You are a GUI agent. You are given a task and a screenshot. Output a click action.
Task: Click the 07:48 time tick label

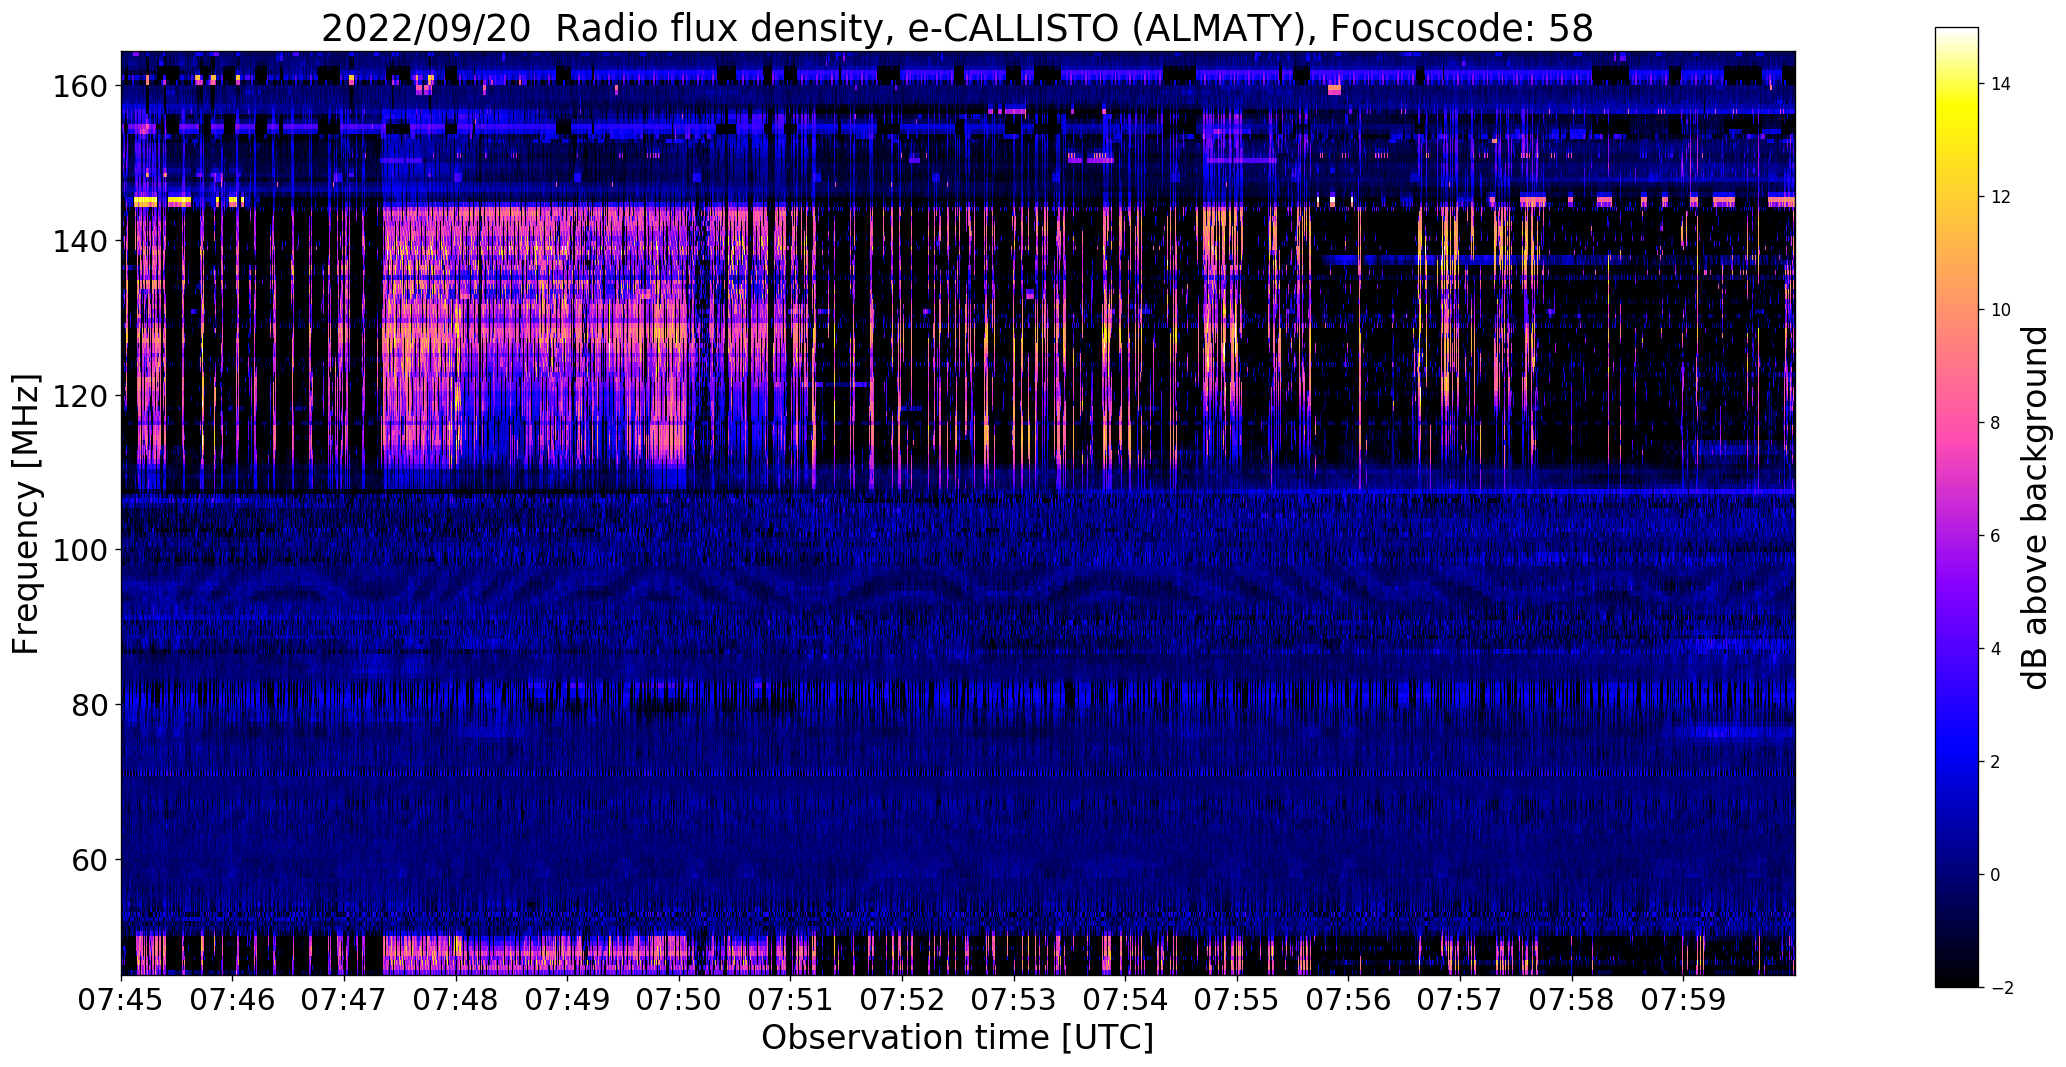(456, 1001)
